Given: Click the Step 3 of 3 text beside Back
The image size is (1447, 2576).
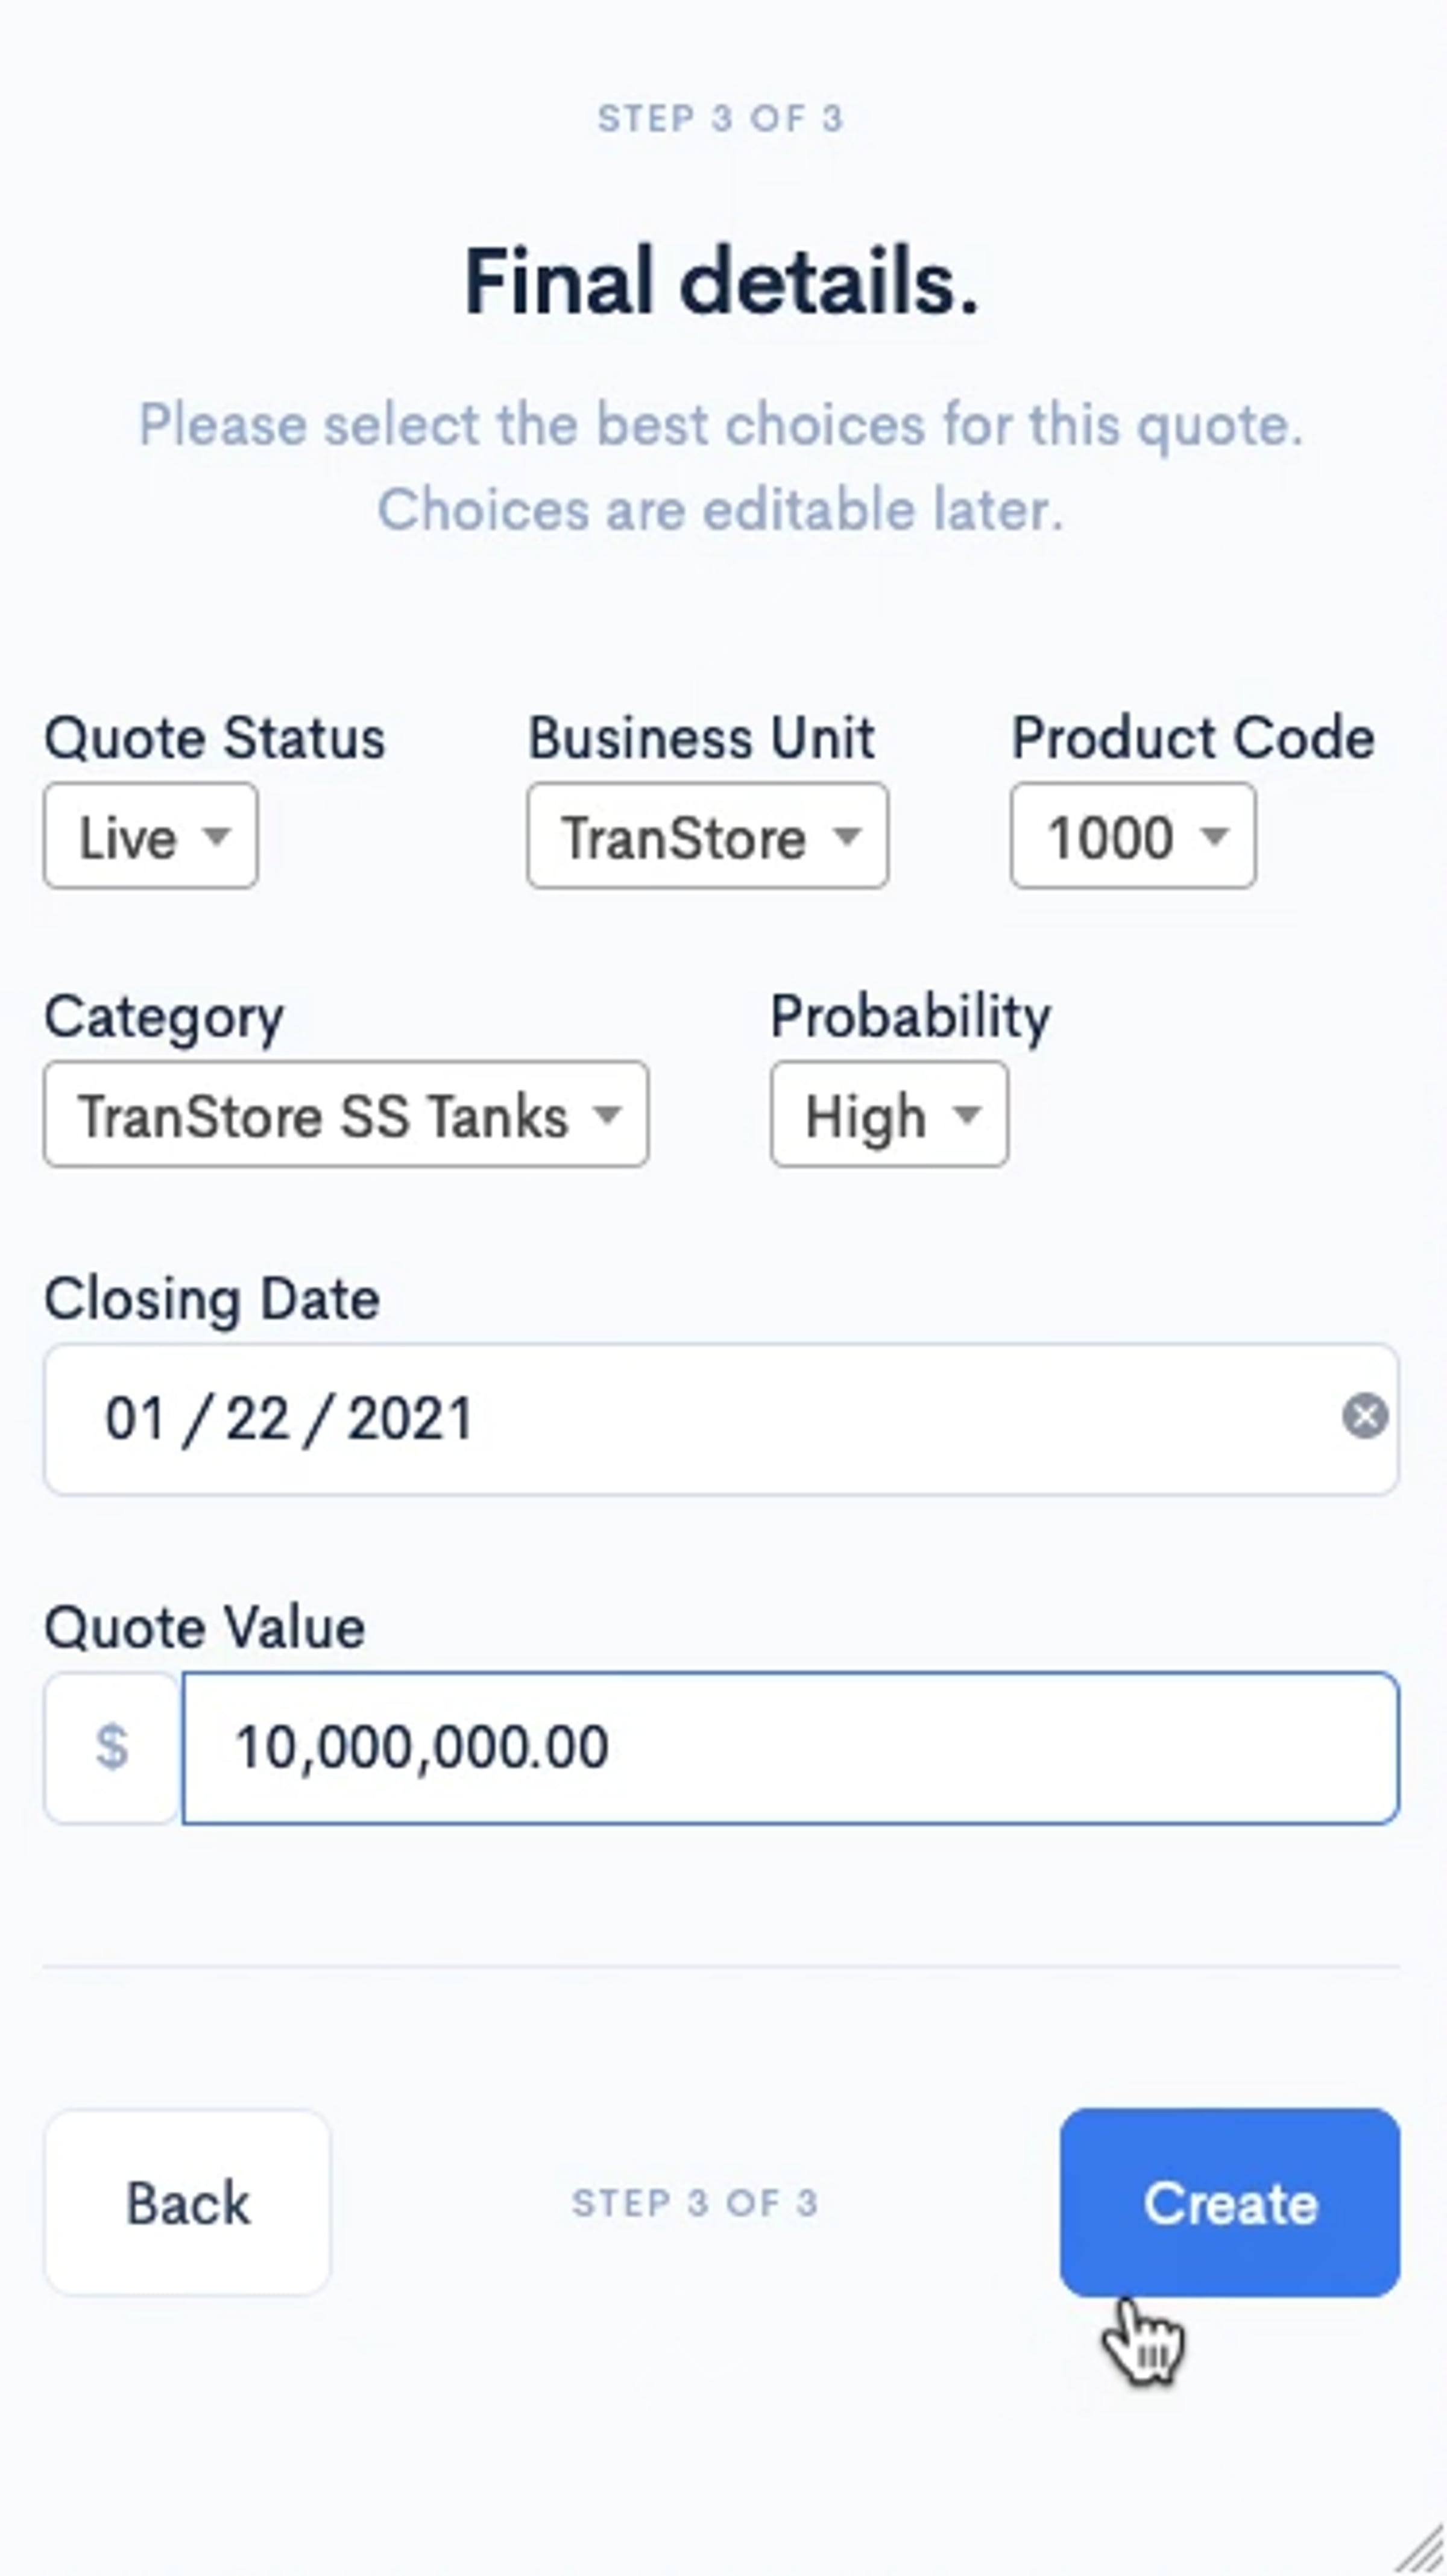Looking at the screenshot, I should click(695, 2203).
